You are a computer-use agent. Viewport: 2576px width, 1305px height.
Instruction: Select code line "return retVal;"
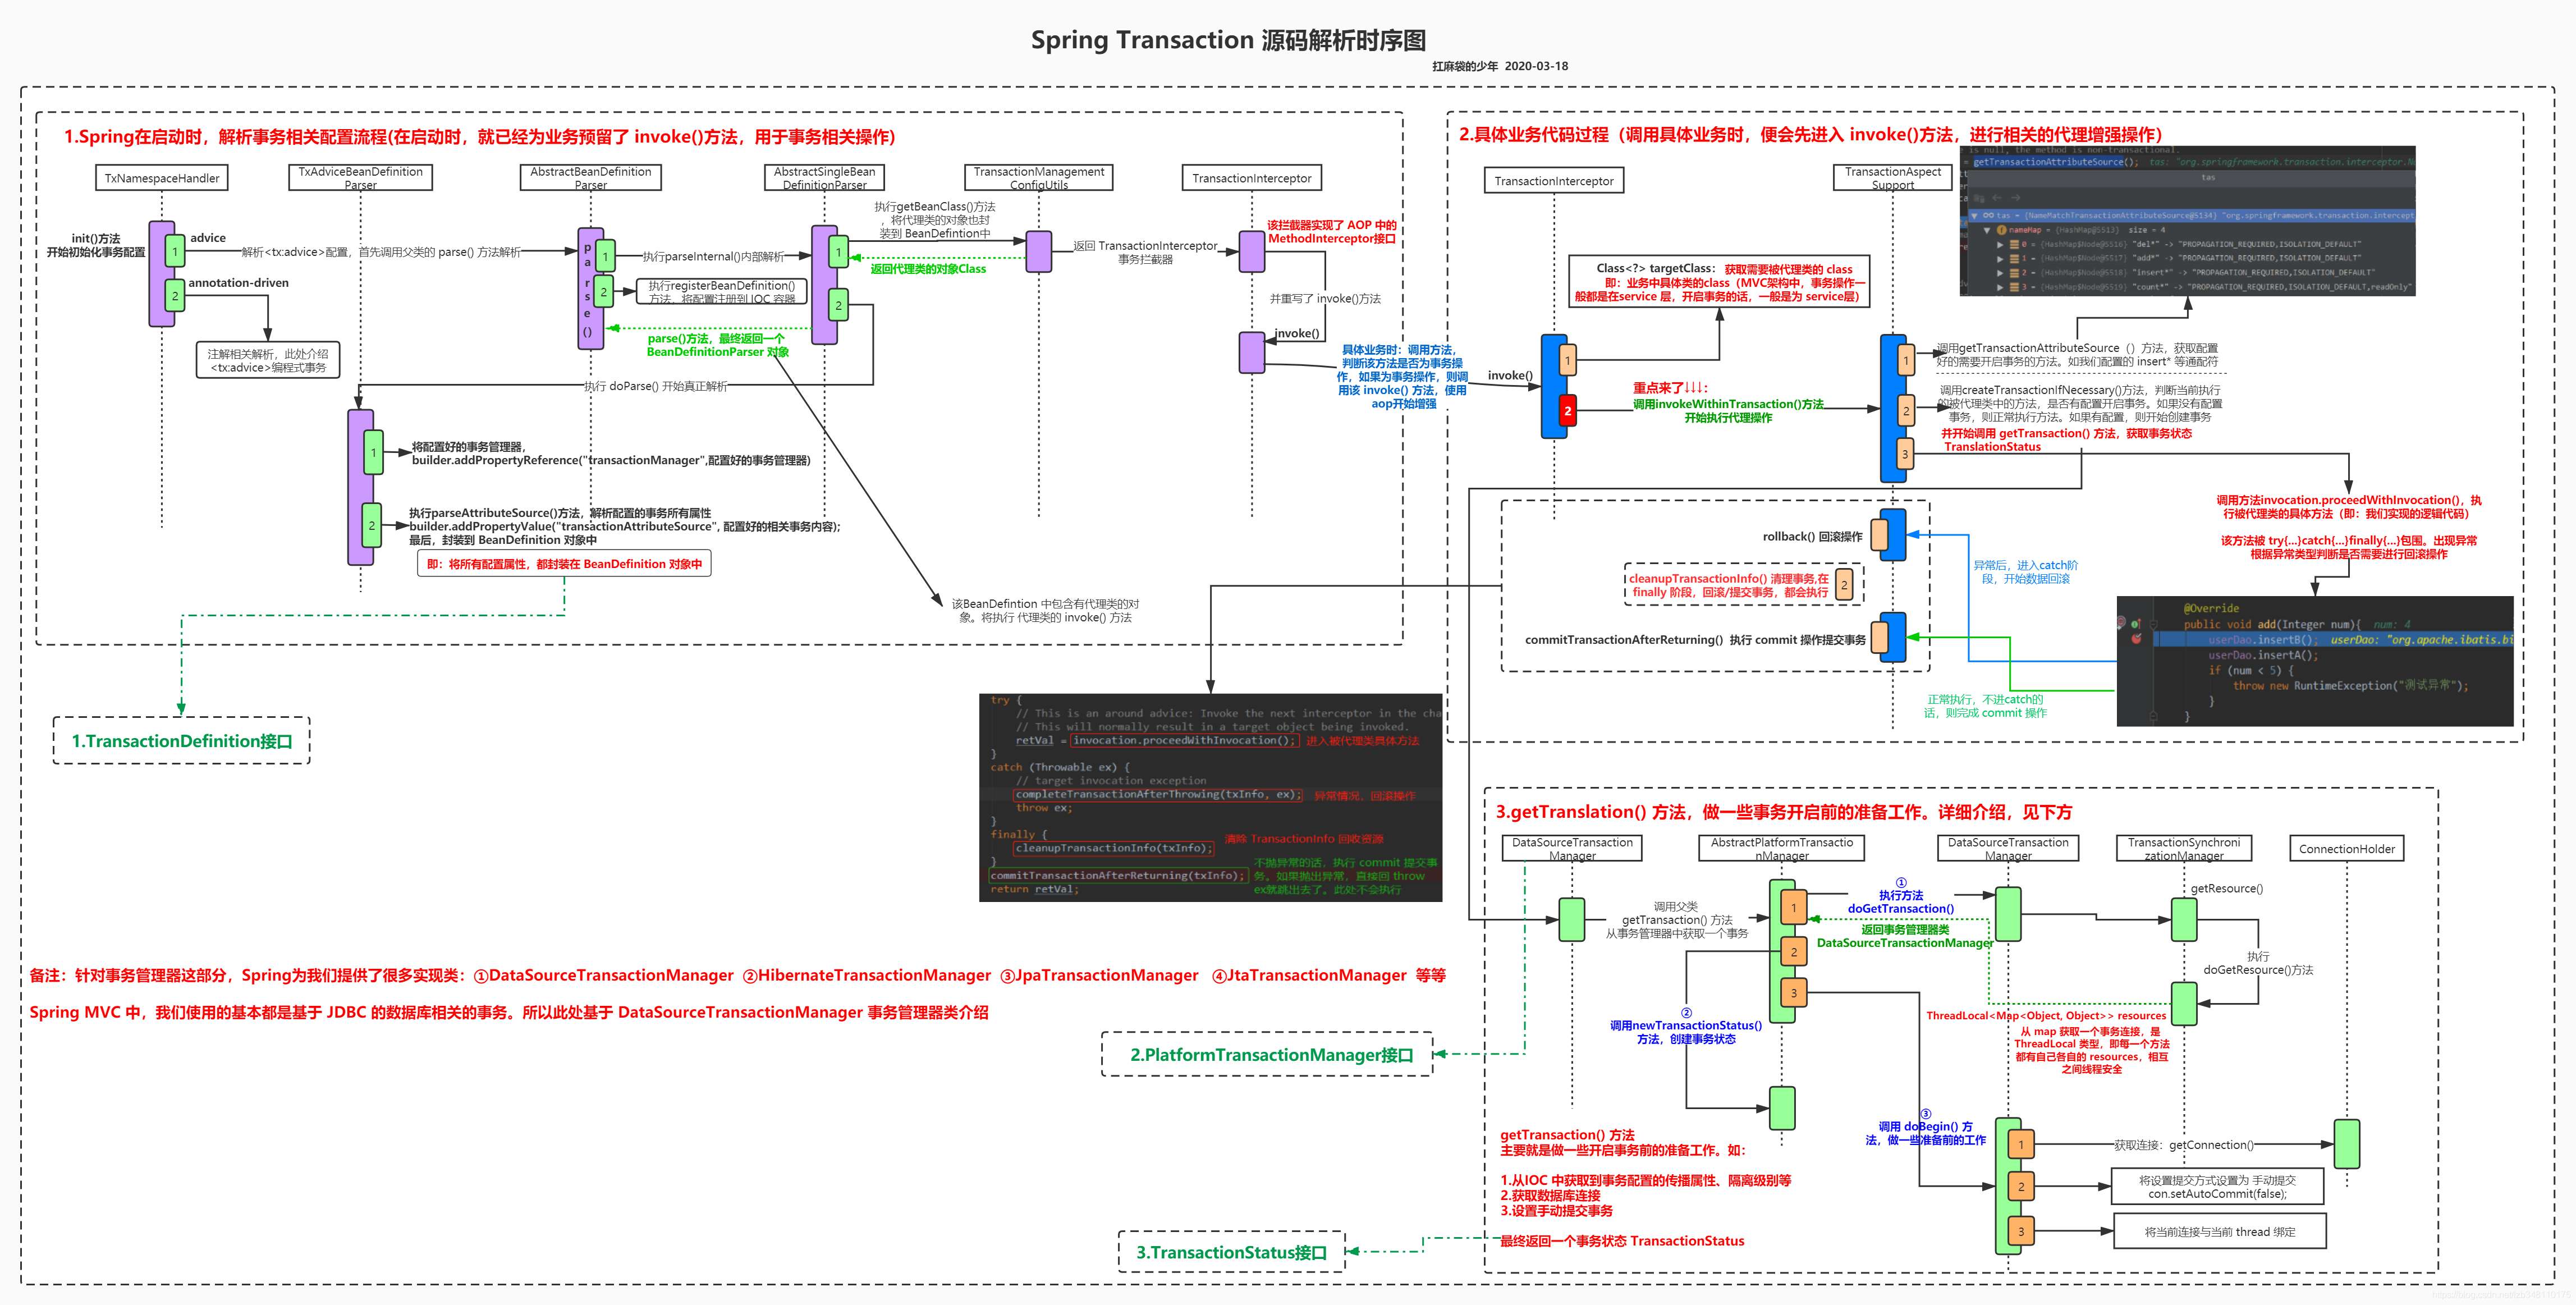coord(1034,889)
